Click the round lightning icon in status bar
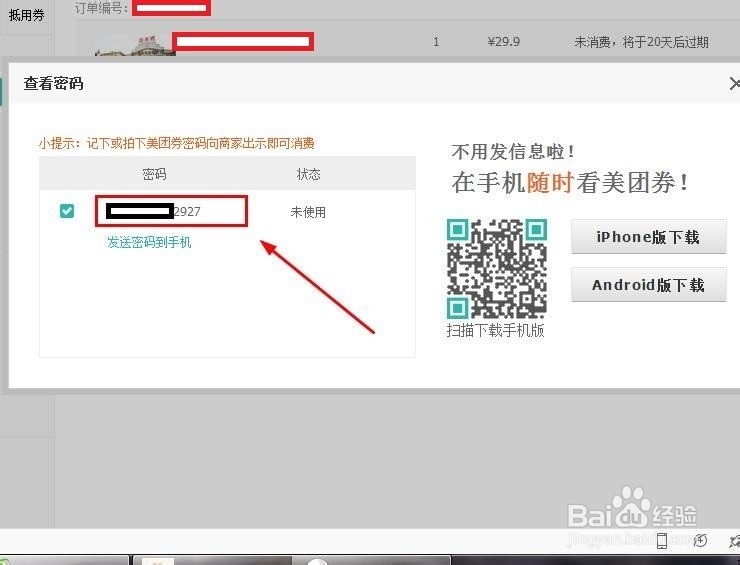Viewport: 740px width, 565px height. pyautogui.click(x=700, y=540)
